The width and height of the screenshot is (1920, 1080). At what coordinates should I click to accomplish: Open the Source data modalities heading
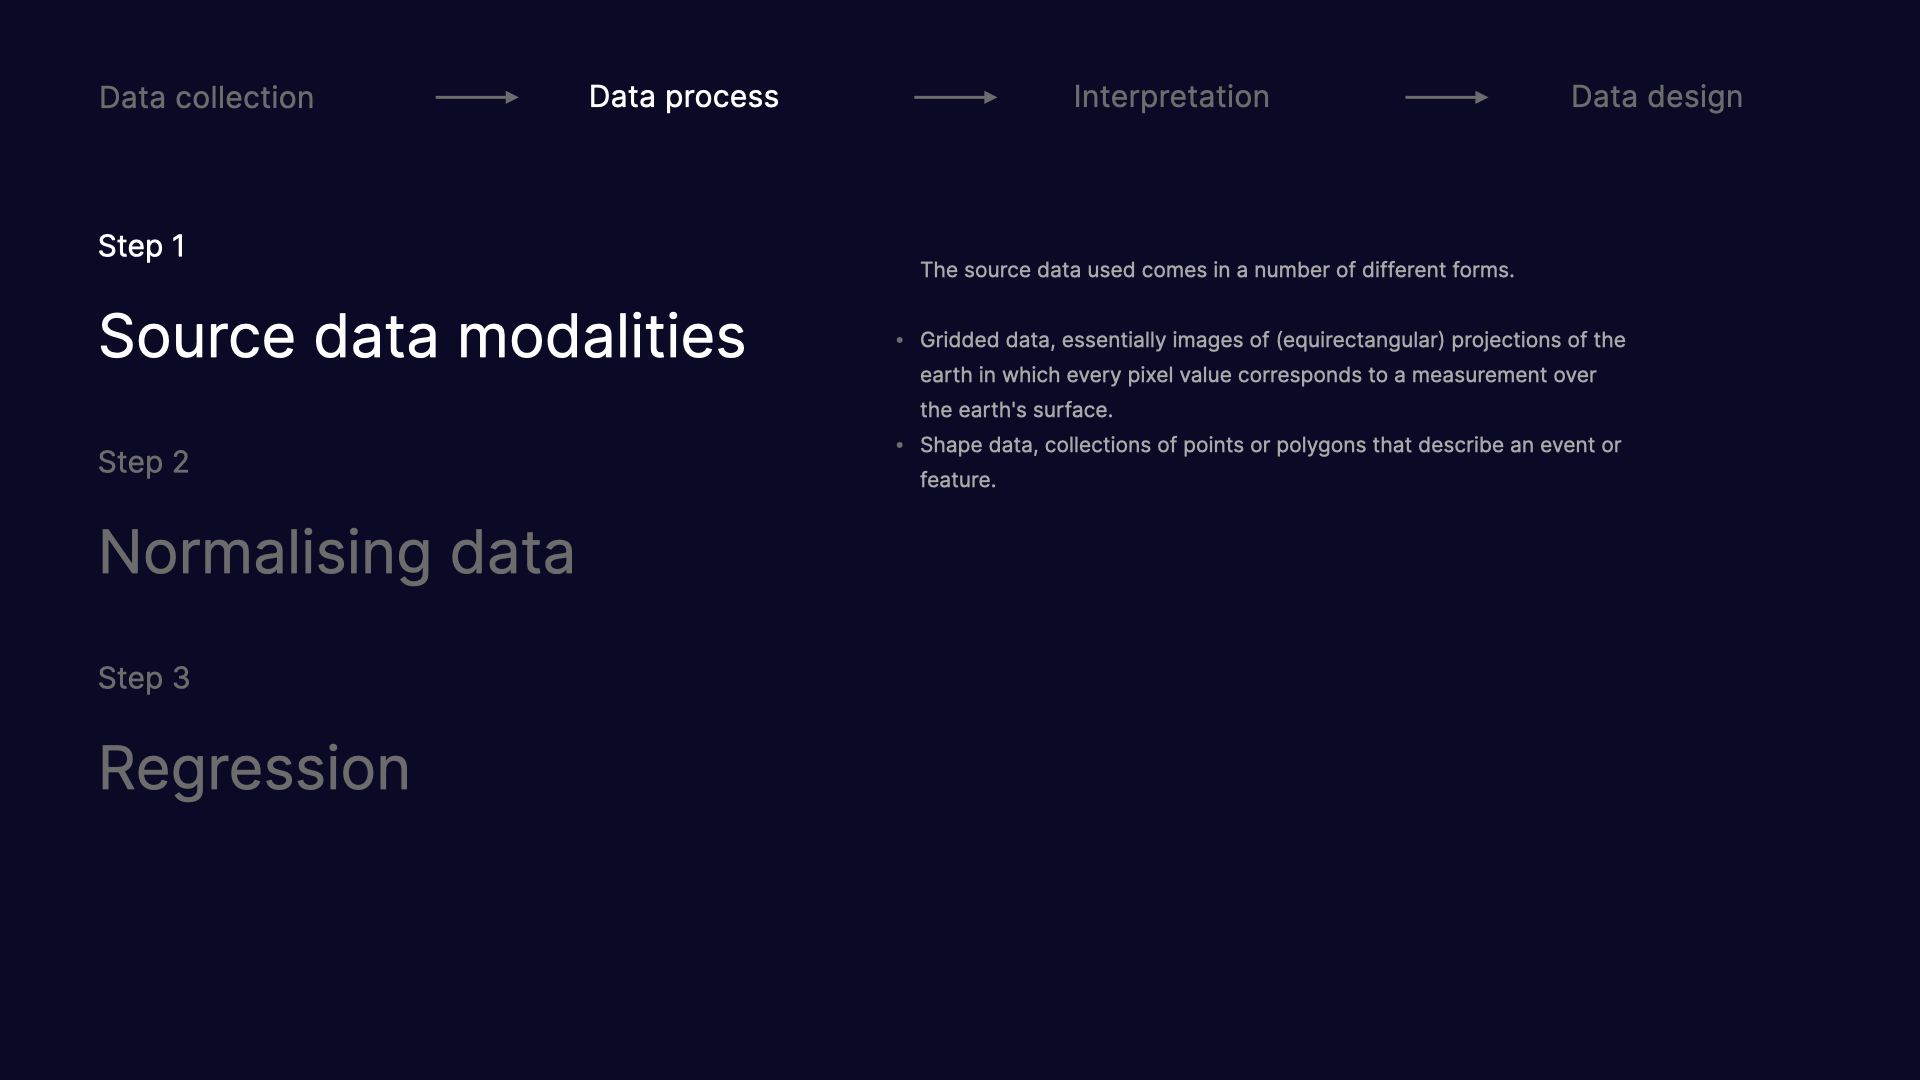coord(422,336)
